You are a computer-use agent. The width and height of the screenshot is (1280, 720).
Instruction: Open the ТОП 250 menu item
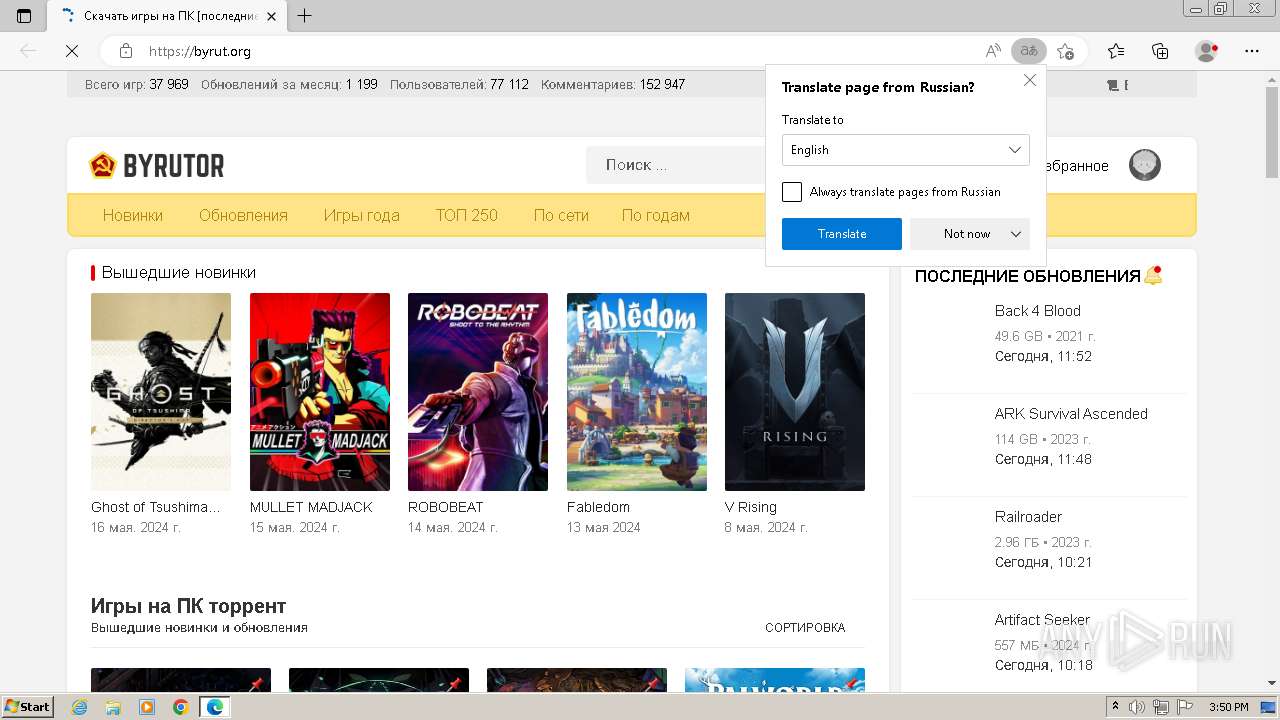click(x=466, y=215)
